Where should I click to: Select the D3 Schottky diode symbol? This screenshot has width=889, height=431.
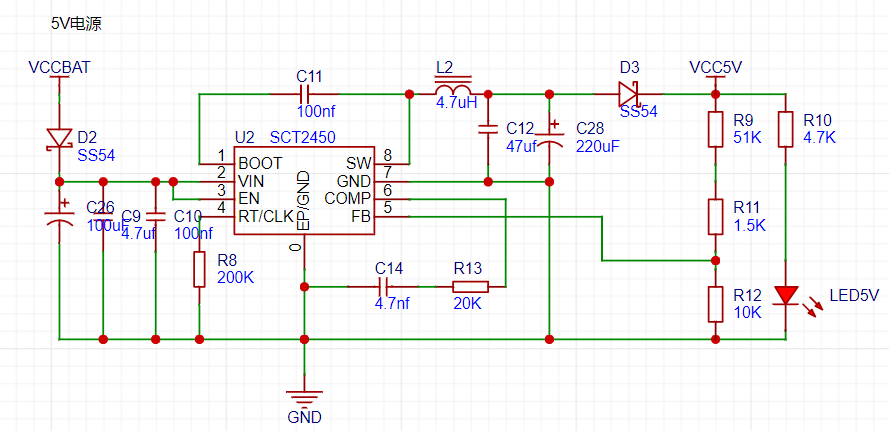pyautogui.click(x=628, y=94)
